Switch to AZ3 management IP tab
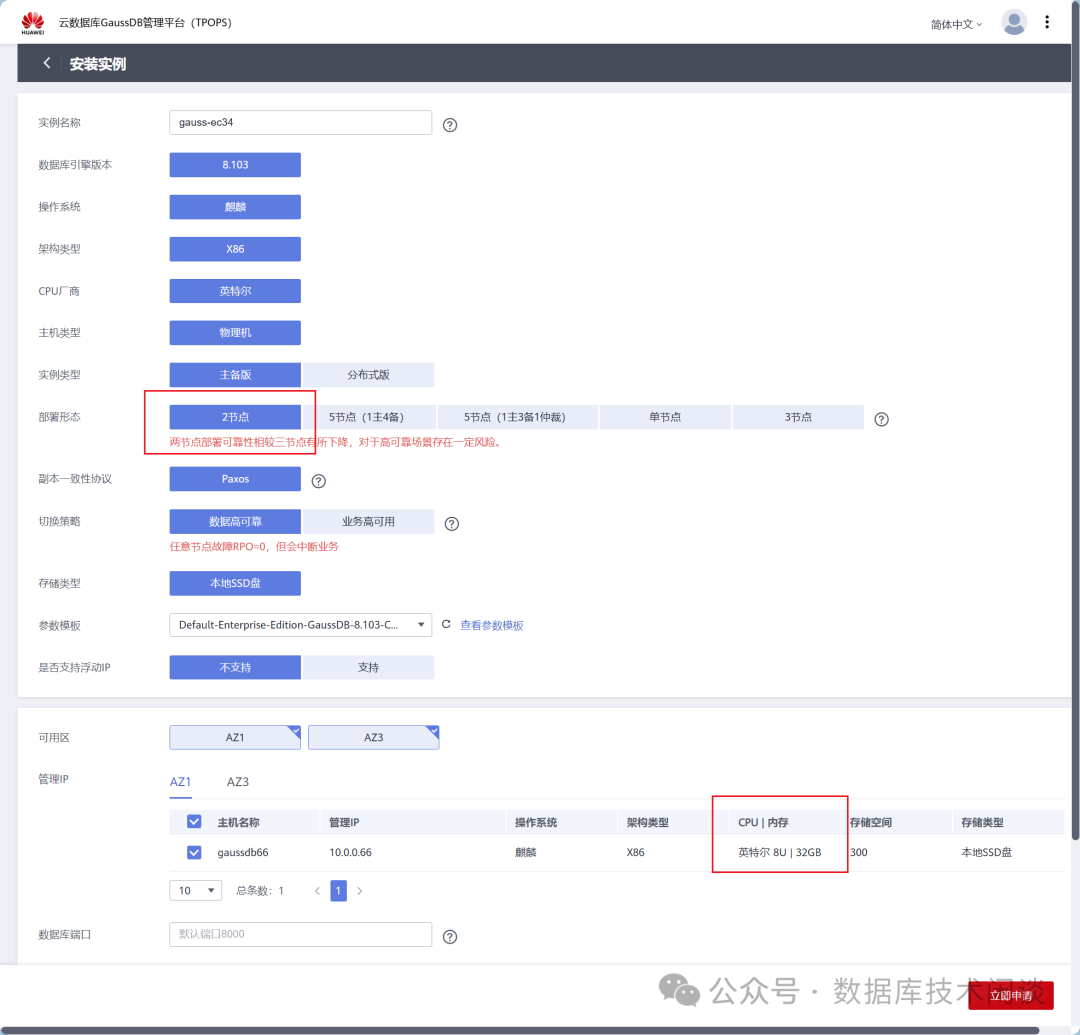 tap(238, 782)
